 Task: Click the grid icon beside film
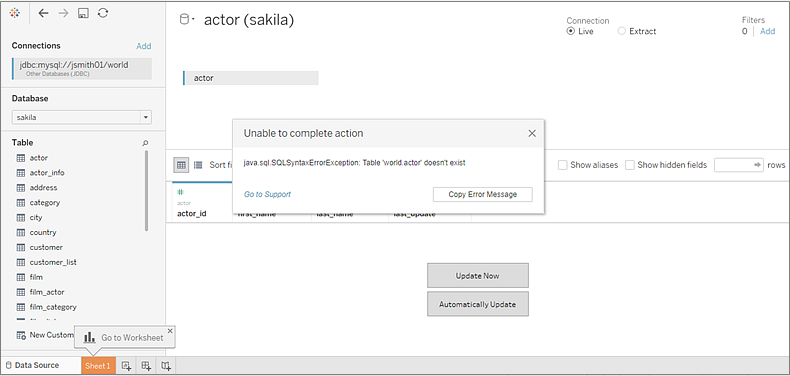click(21, 277)
